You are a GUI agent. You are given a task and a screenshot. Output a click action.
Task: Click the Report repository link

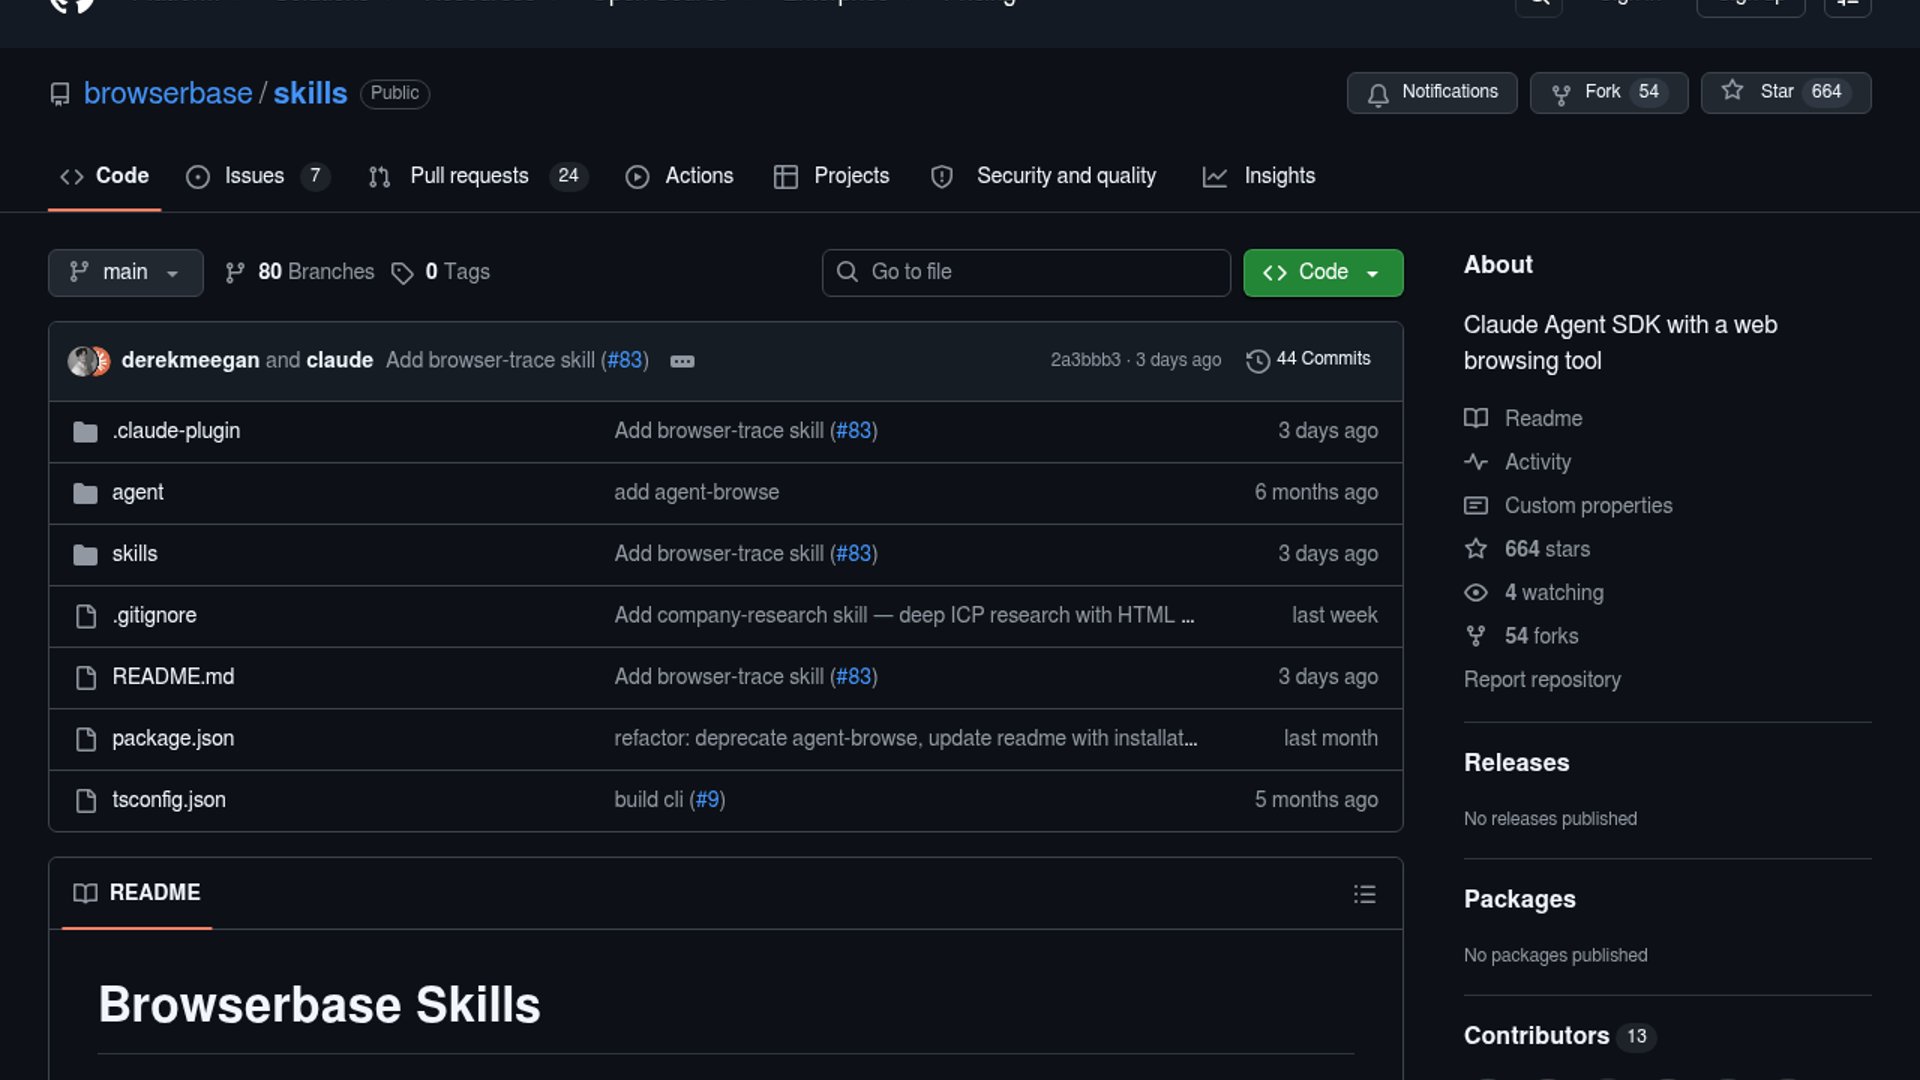pos(1541,679)
